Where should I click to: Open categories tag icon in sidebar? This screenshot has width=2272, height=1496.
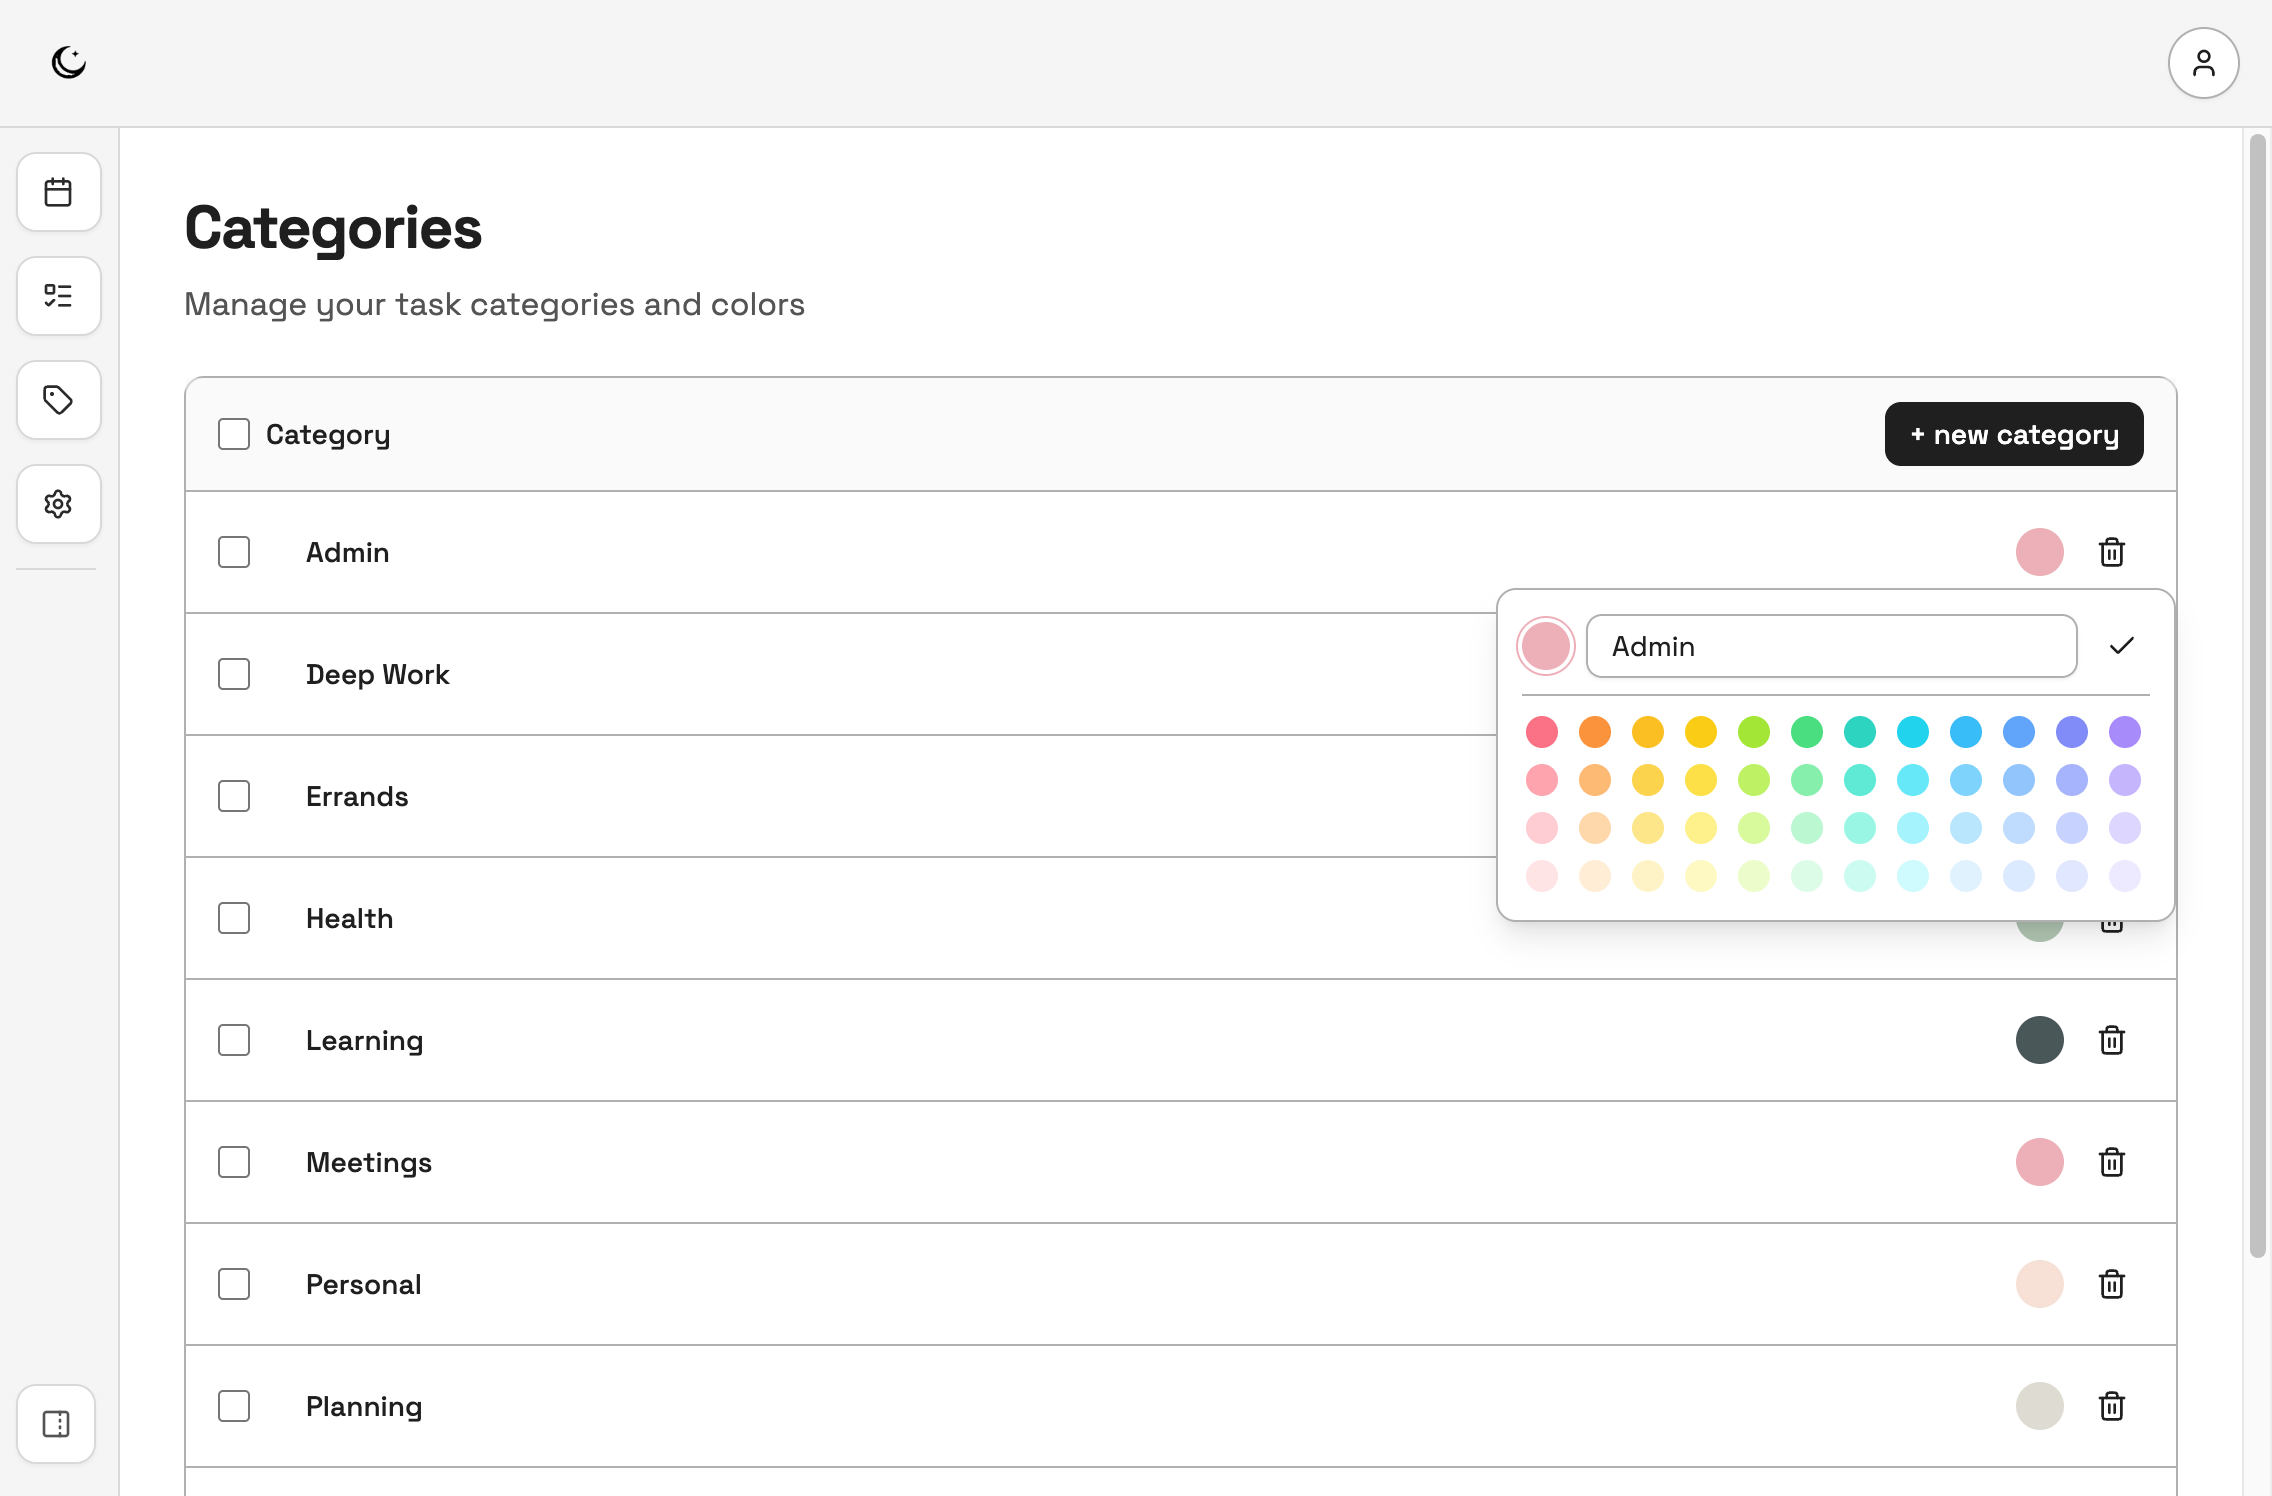(58, 400)
